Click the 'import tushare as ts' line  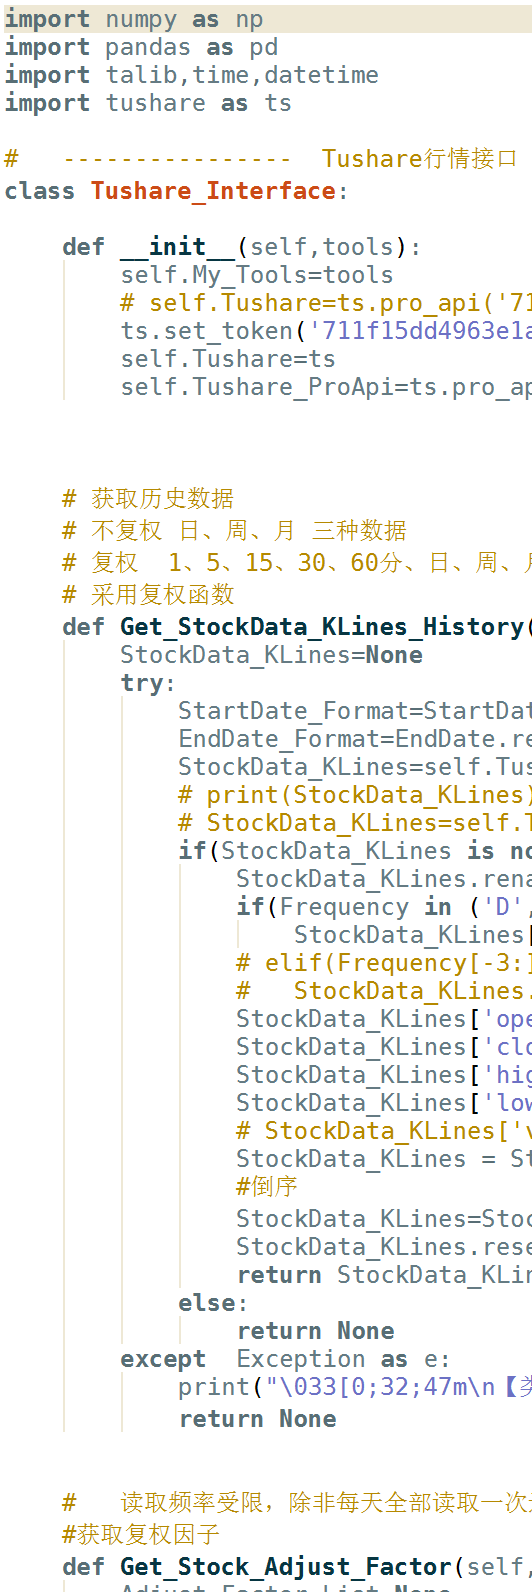148,103
